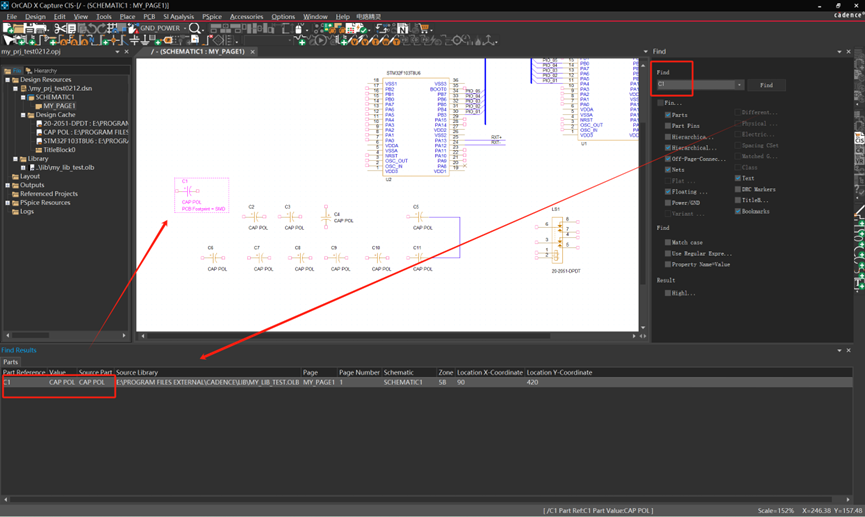
Task: Click the shopping cart toolbar icon
Action: [424, 28]
